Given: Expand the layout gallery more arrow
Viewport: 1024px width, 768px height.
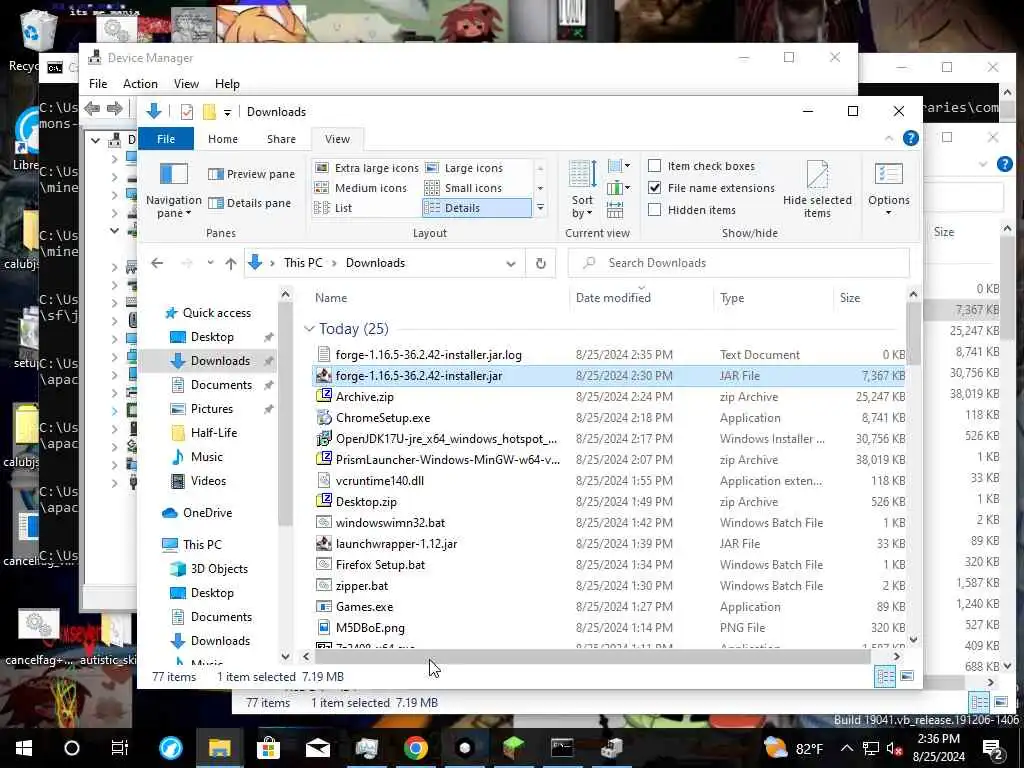Looking at the screenshot, I should click(540, 208).
